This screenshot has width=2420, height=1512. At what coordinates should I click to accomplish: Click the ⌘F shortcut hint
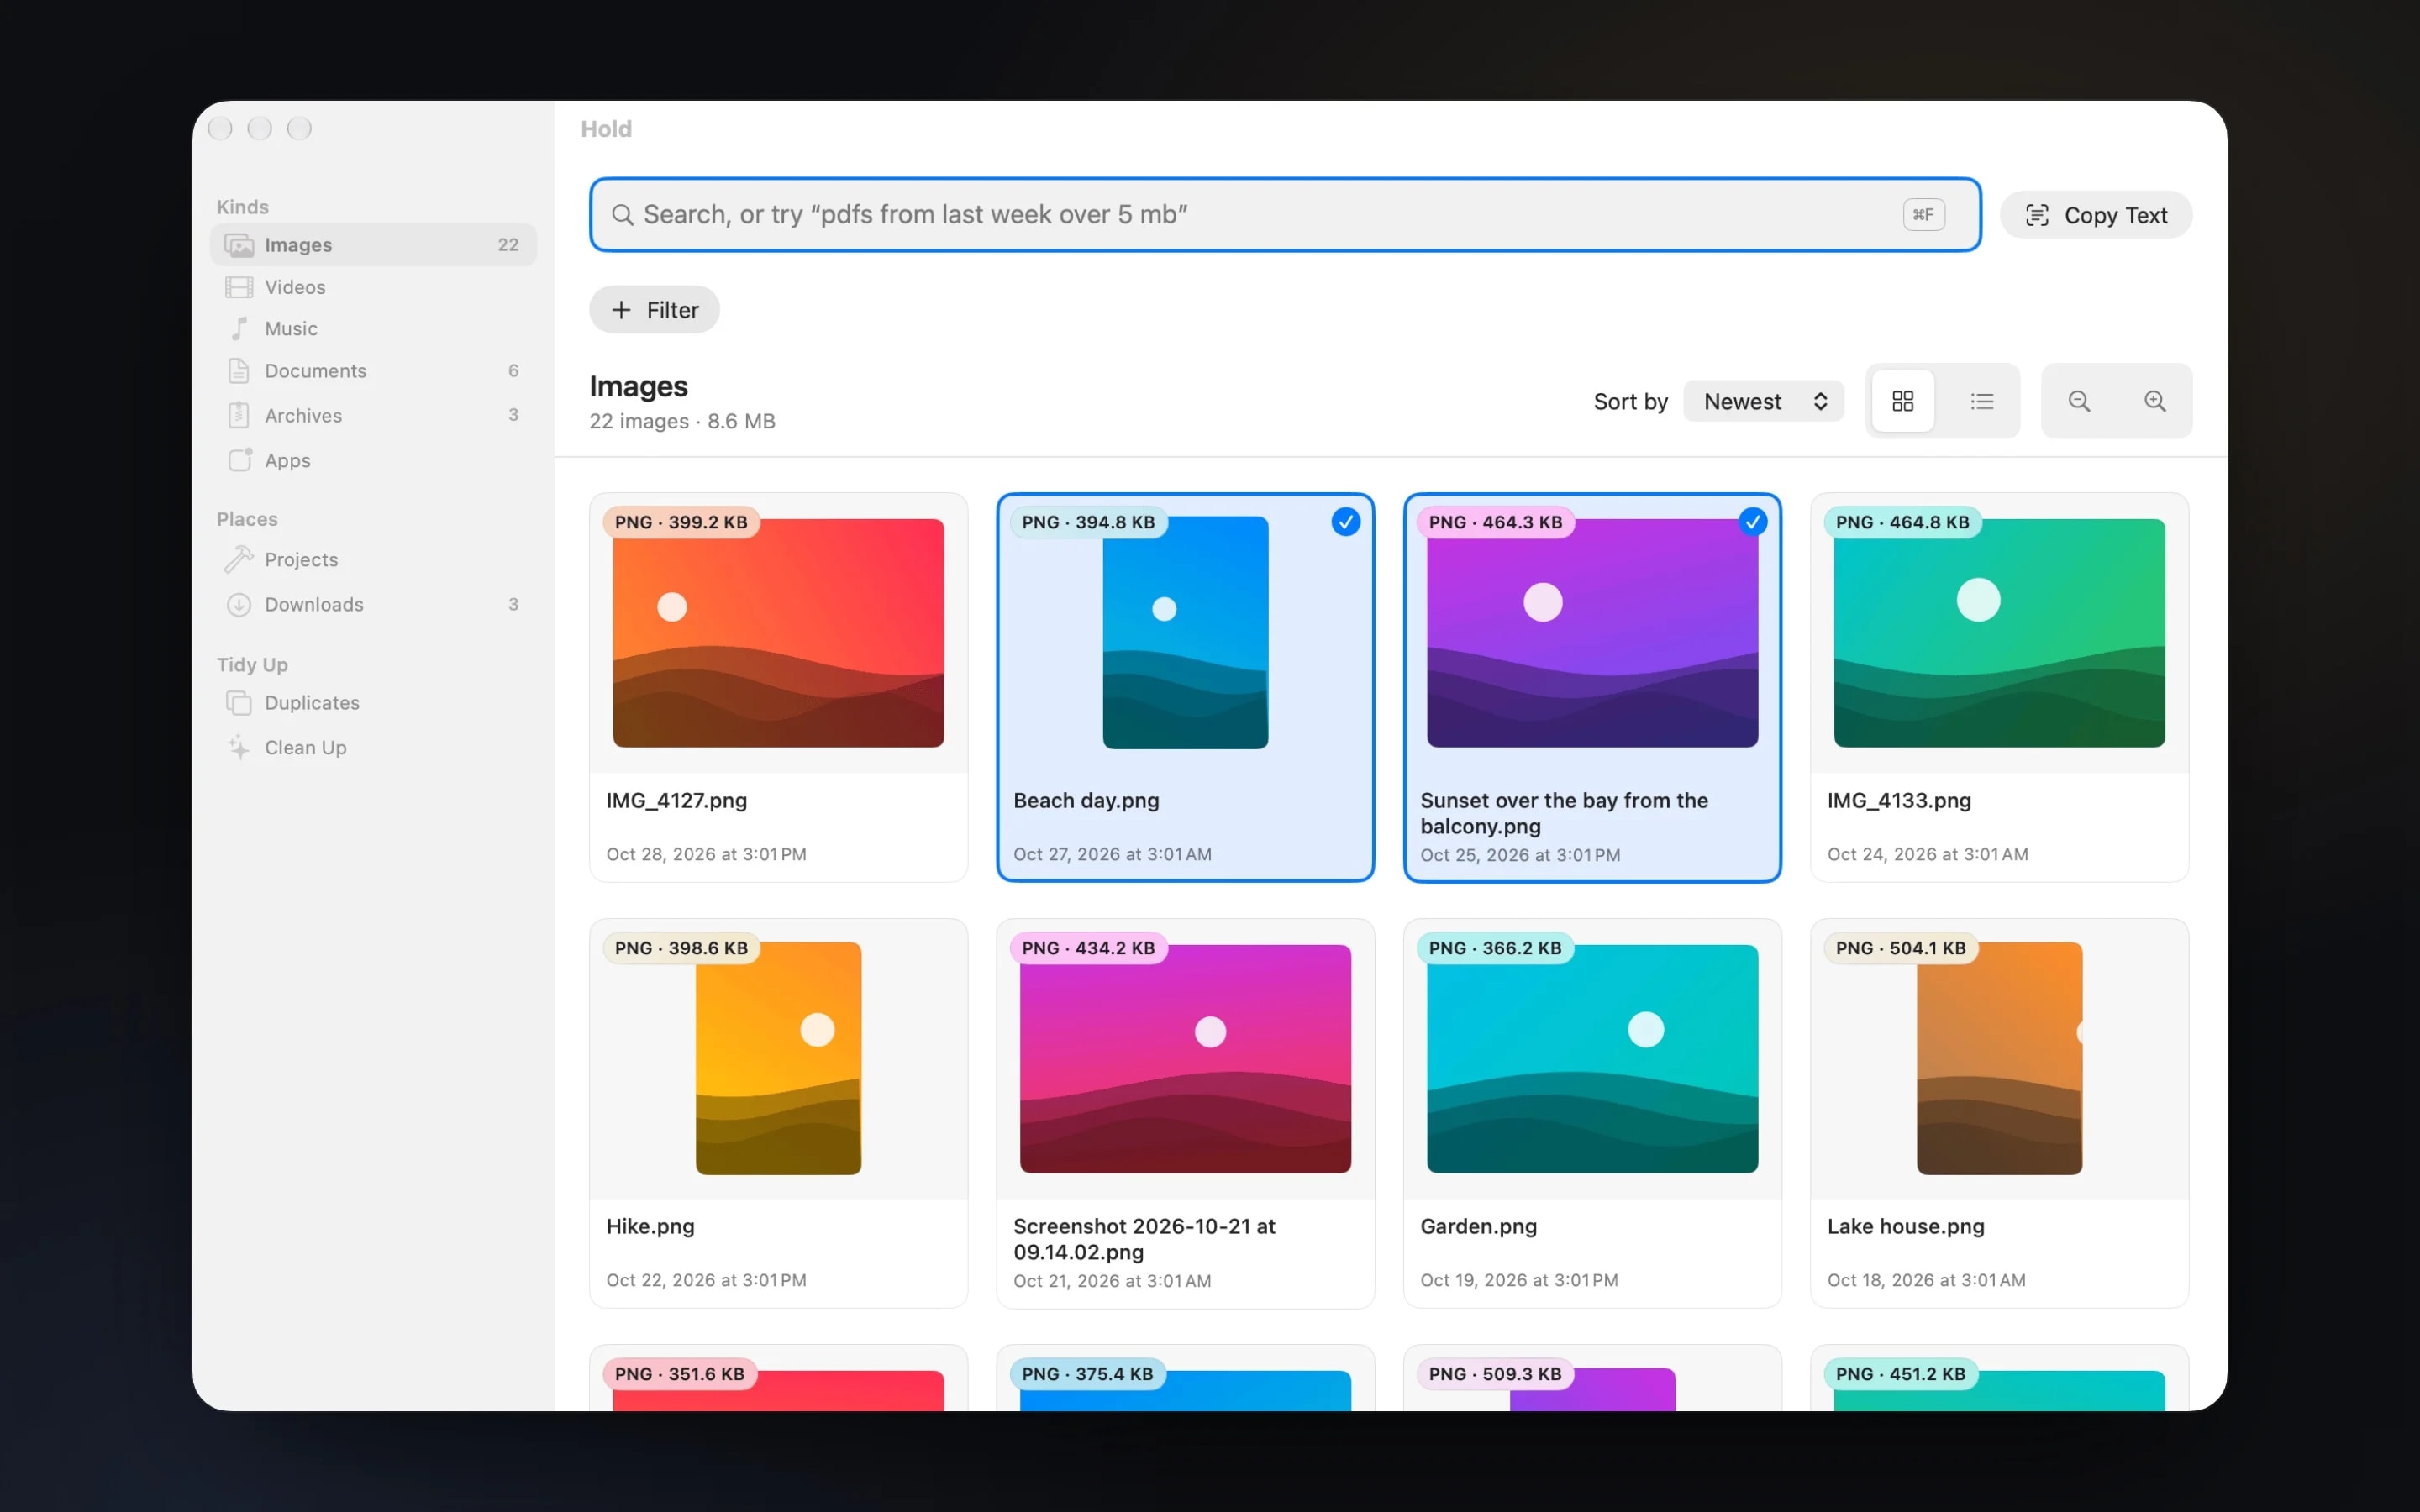[x=1923, y=215]
